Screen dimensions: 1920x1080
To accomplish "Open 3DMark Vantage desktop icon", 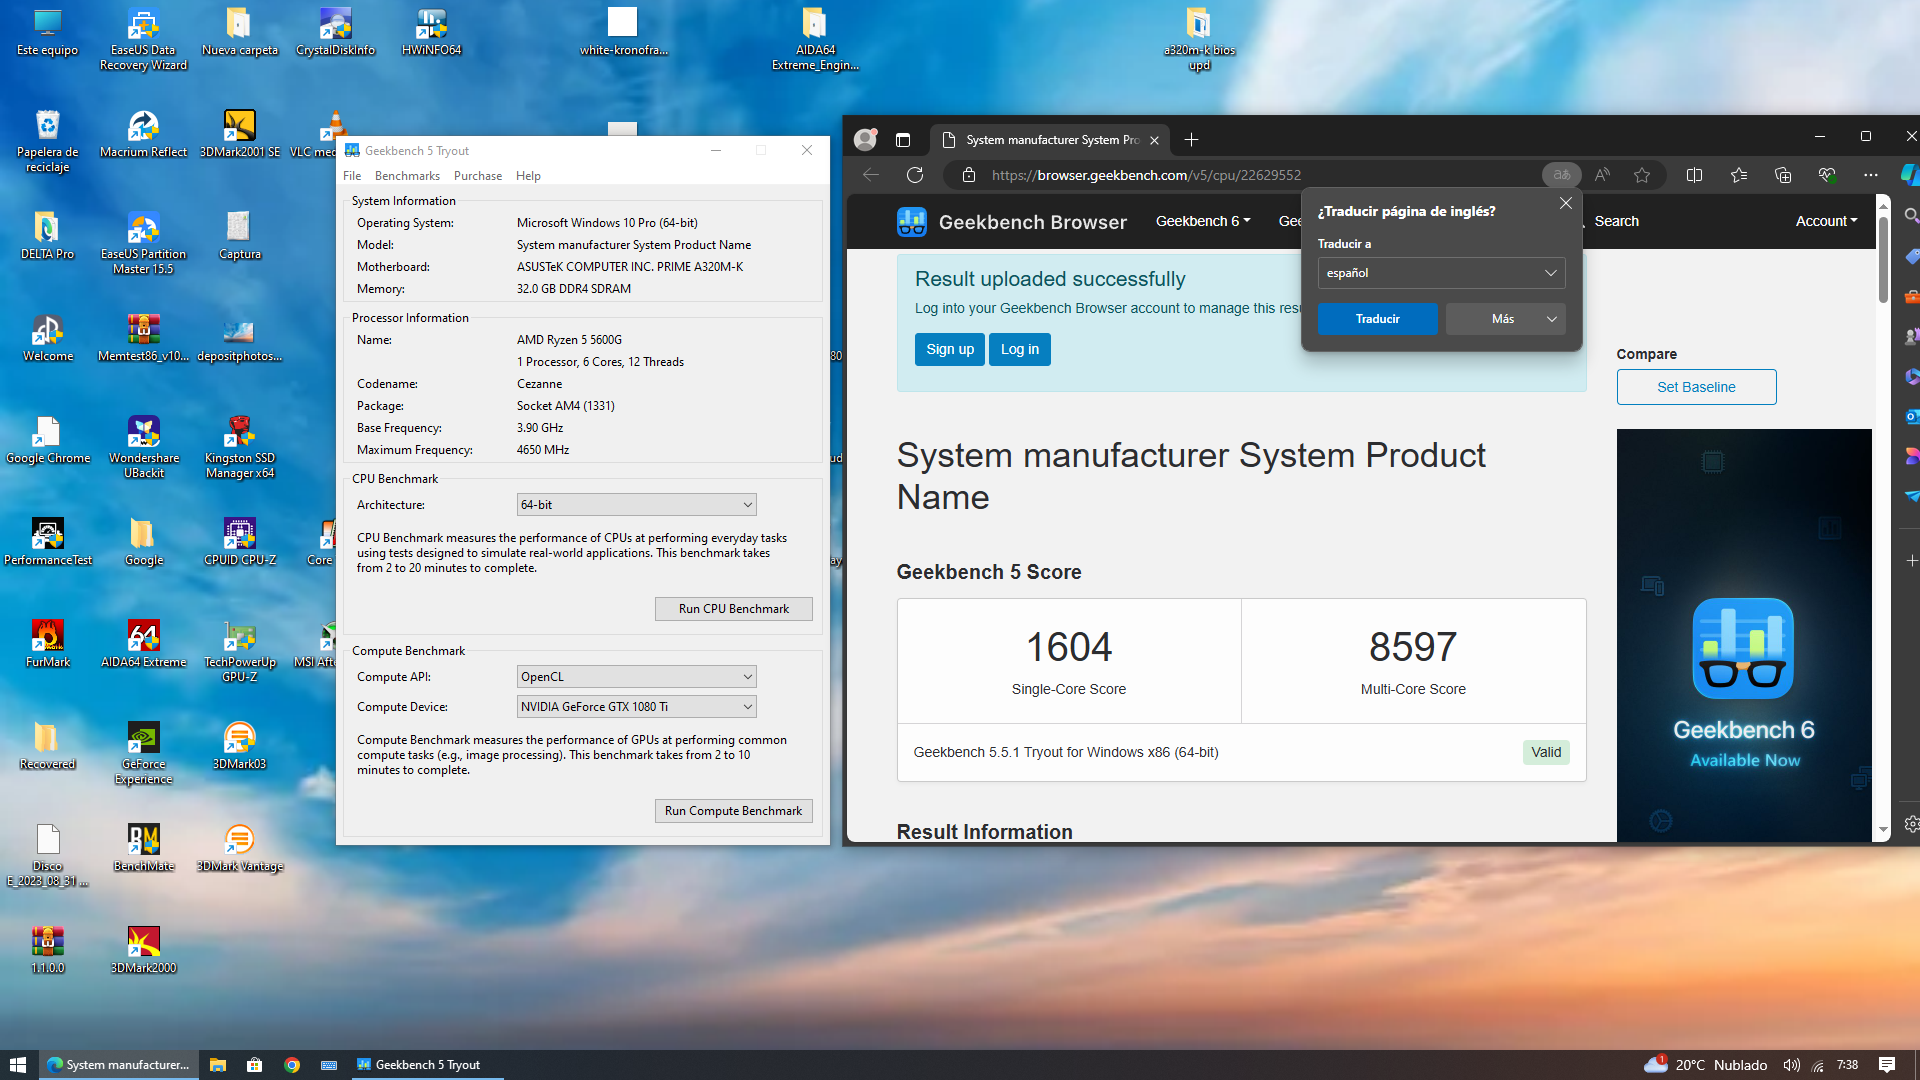I will coord(239,848).
